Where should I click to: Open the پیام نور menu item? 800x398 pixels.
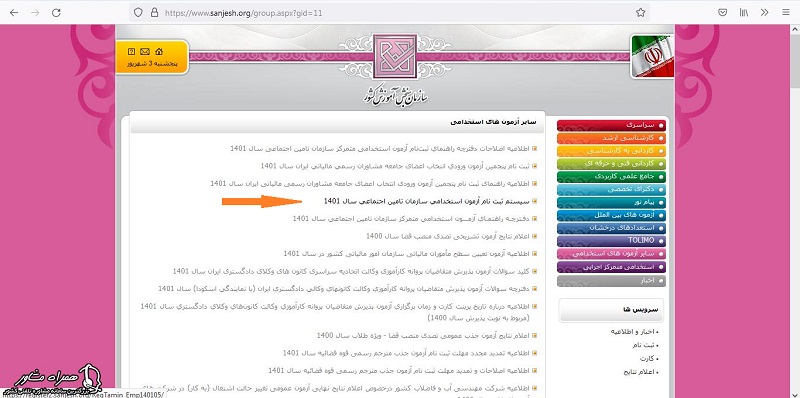point(611,203)
